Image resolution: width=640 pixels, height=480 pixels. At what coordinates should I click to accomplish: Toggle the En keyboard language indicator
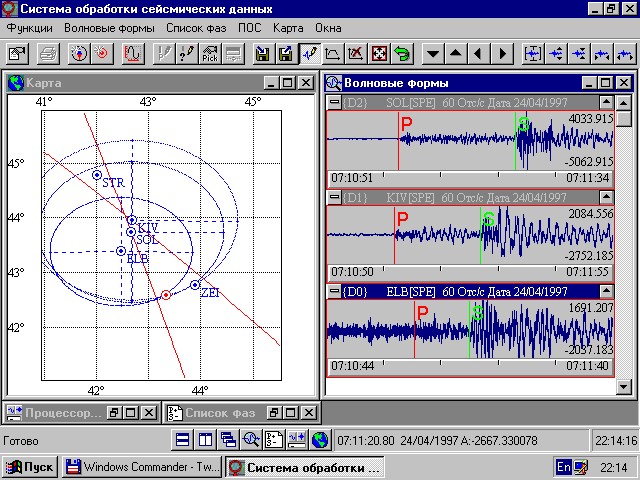[x=564, y=467]
